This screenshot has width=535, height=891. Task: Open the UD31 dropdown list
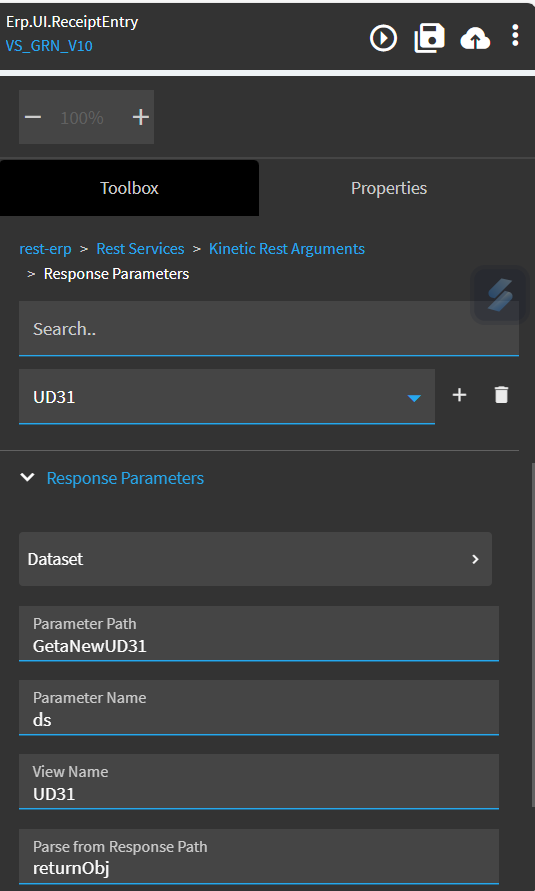click(x=227, y=397)
